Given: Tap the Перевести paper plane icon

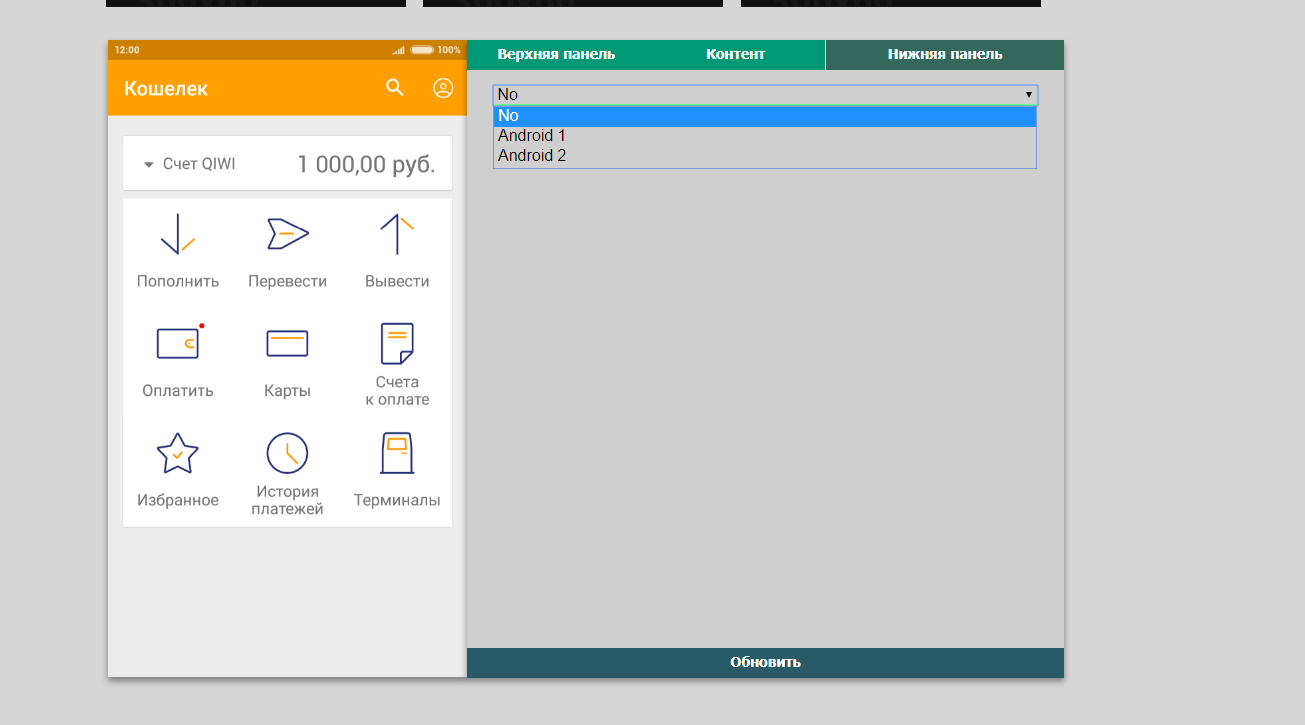Looking at the screenshot, I should click(x=287, y=234).
